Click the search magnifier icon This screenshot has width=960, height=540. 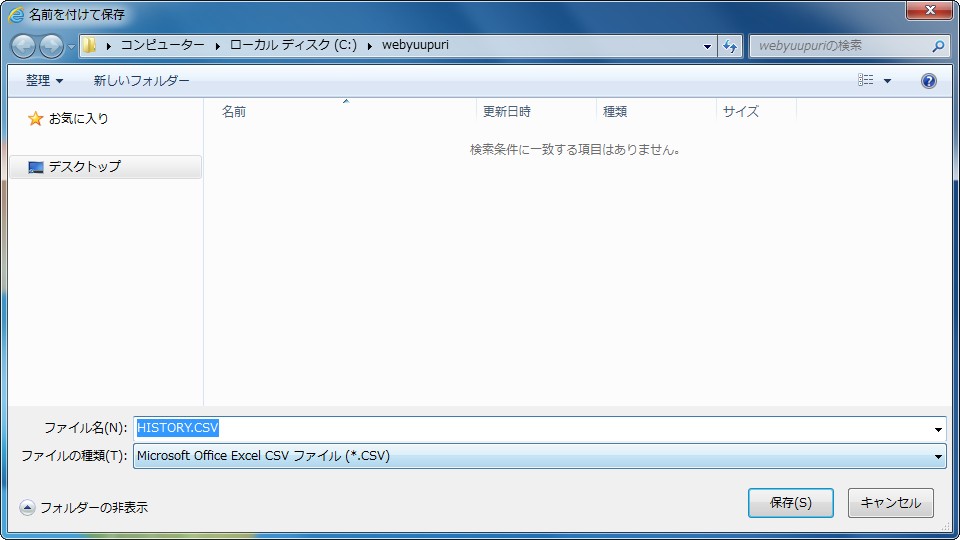[x=938, y=46]
